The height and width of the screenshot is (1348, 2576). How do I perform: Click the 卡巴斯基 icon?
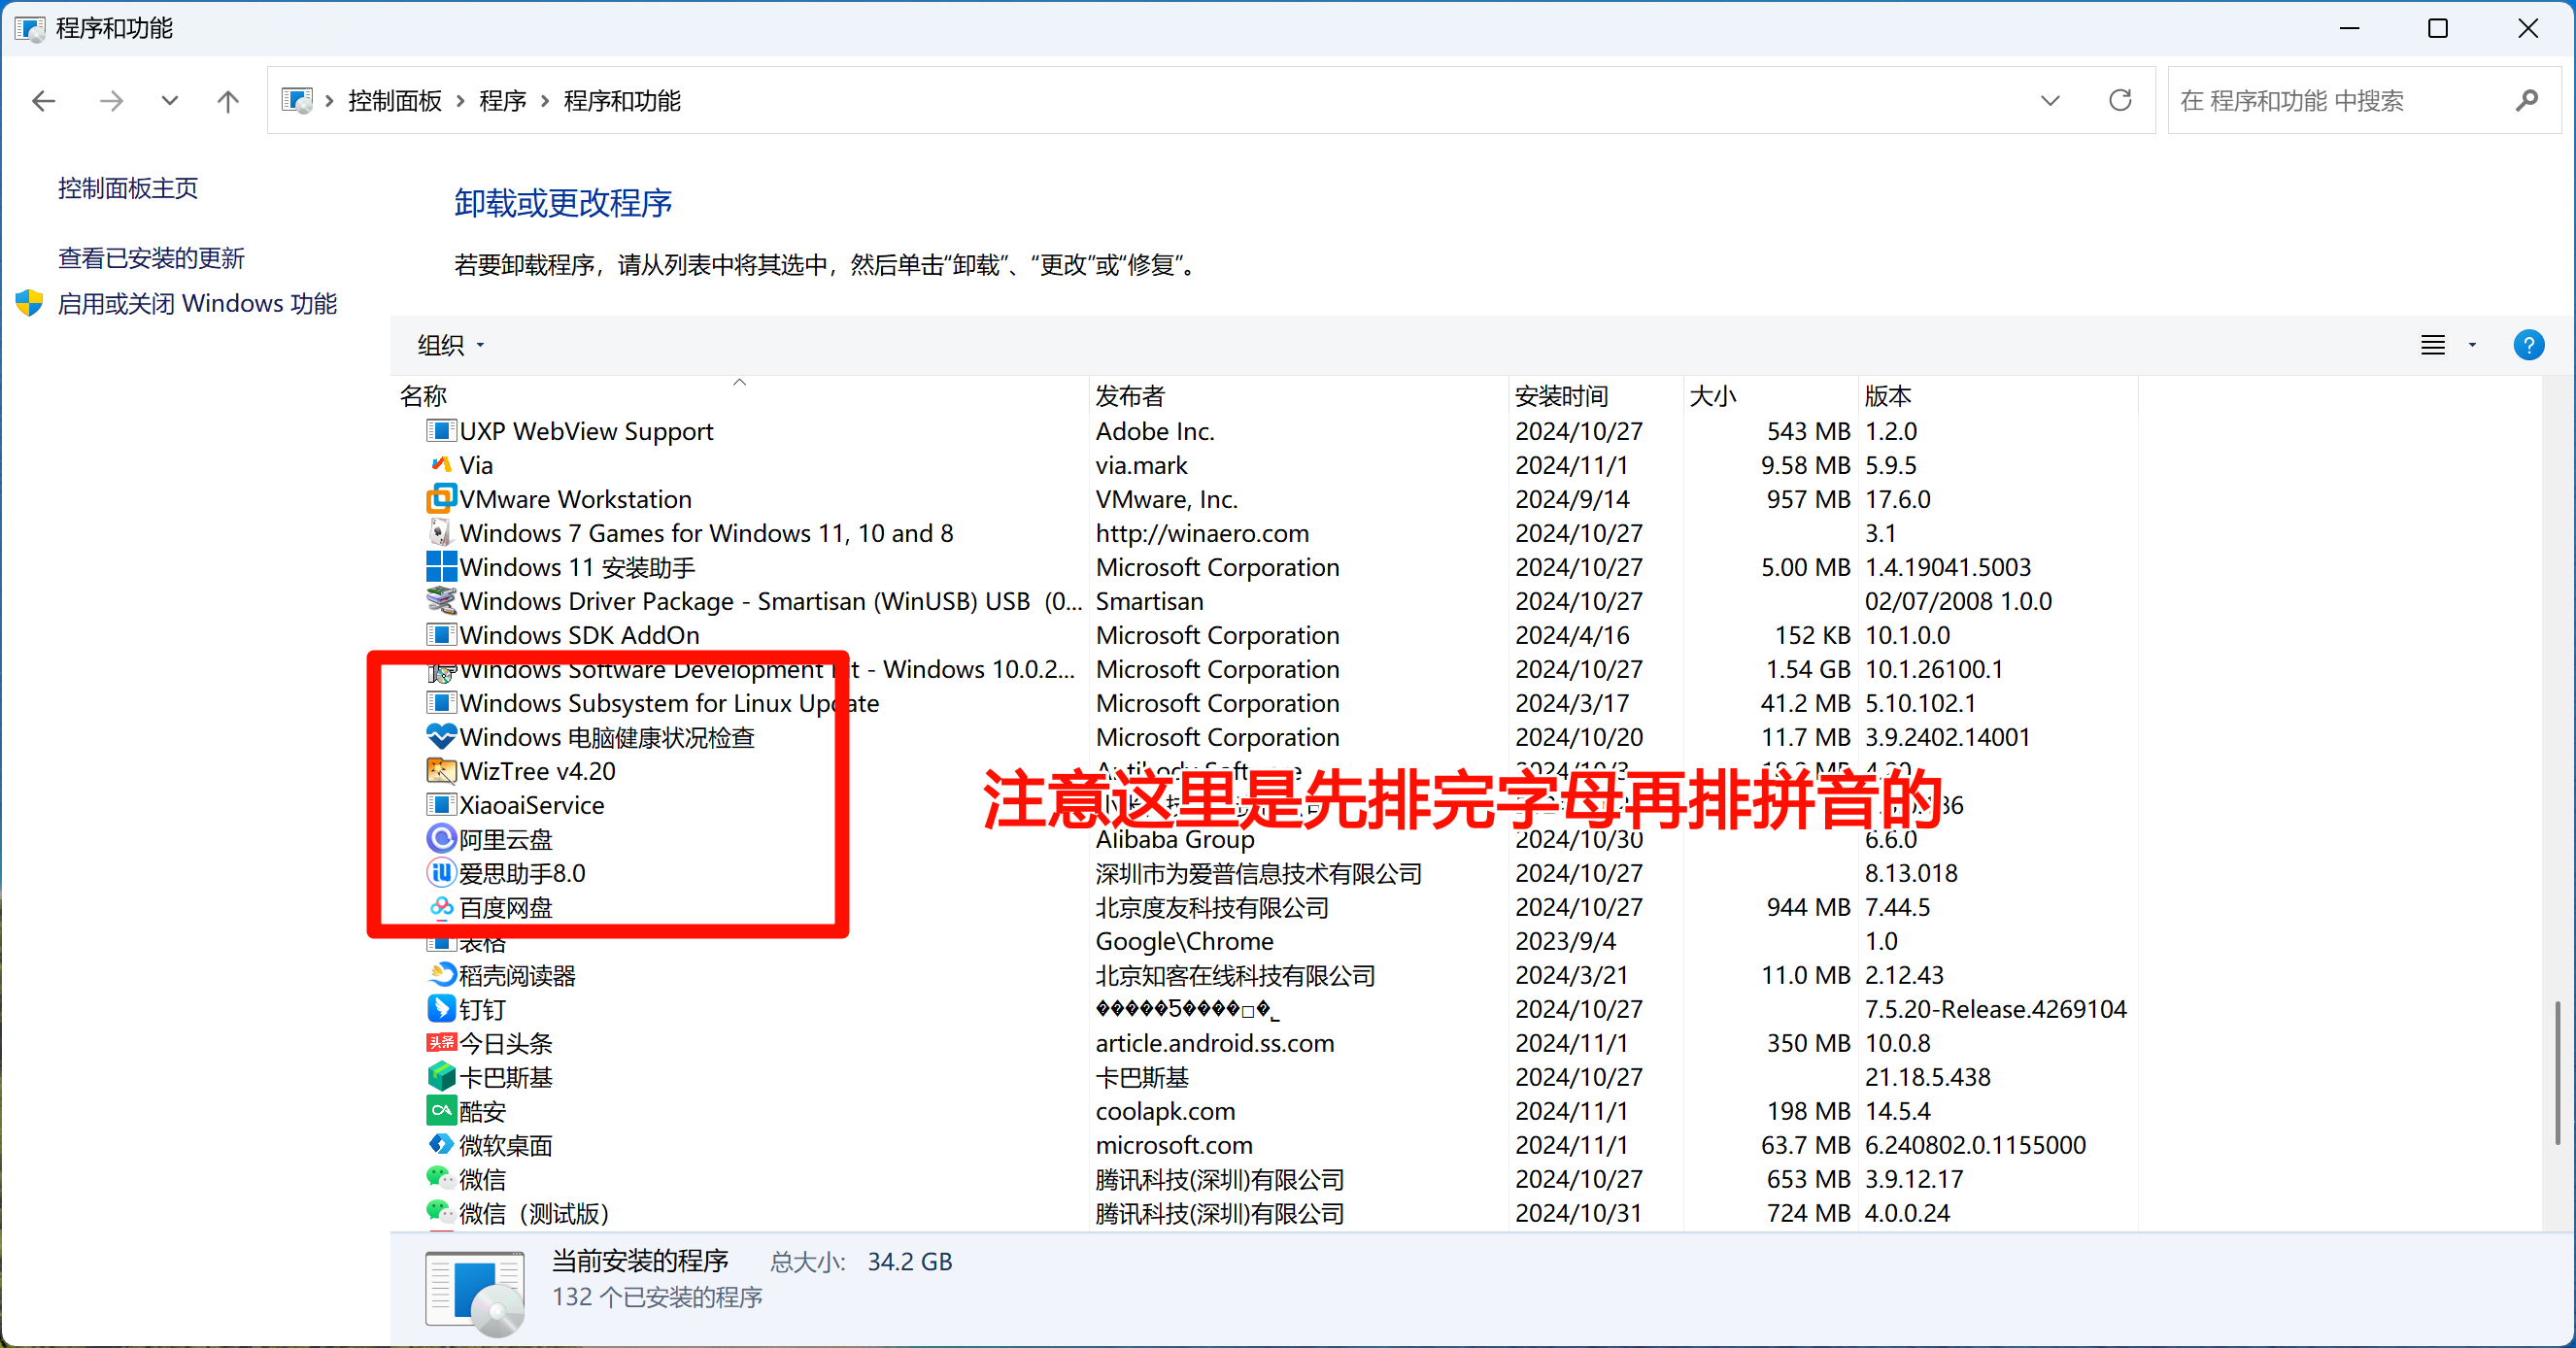click(x=441, y=1077)
